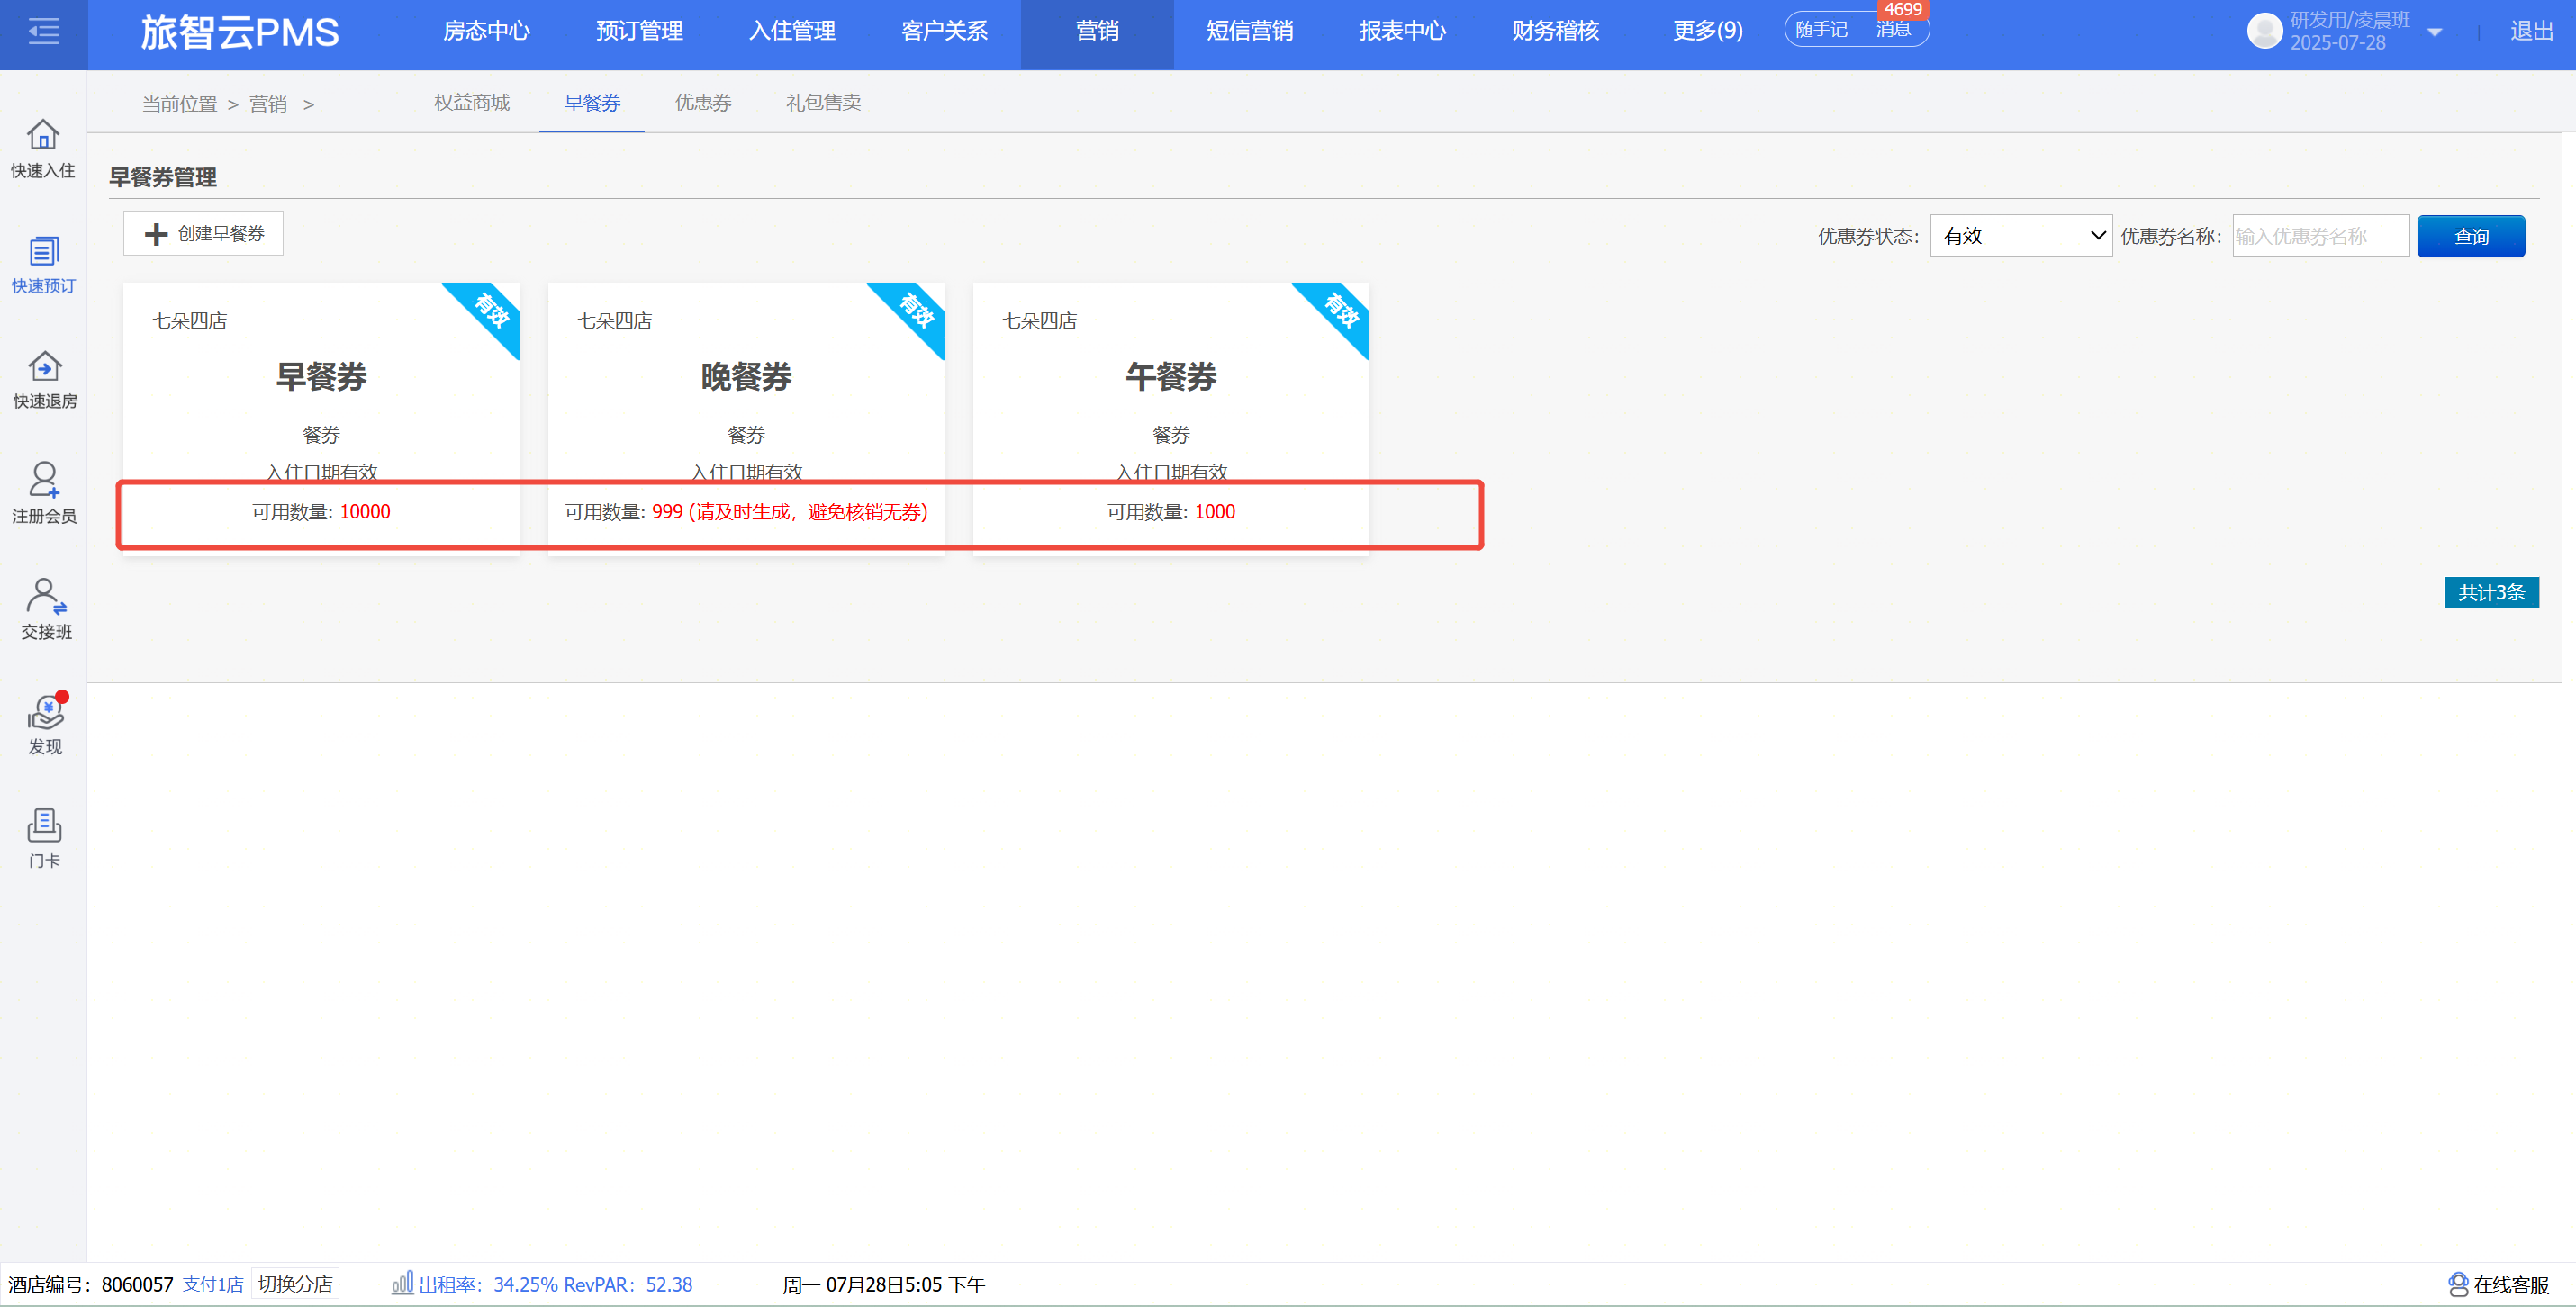
Task: Click the 创建早餐券 button
Action: 203,233
